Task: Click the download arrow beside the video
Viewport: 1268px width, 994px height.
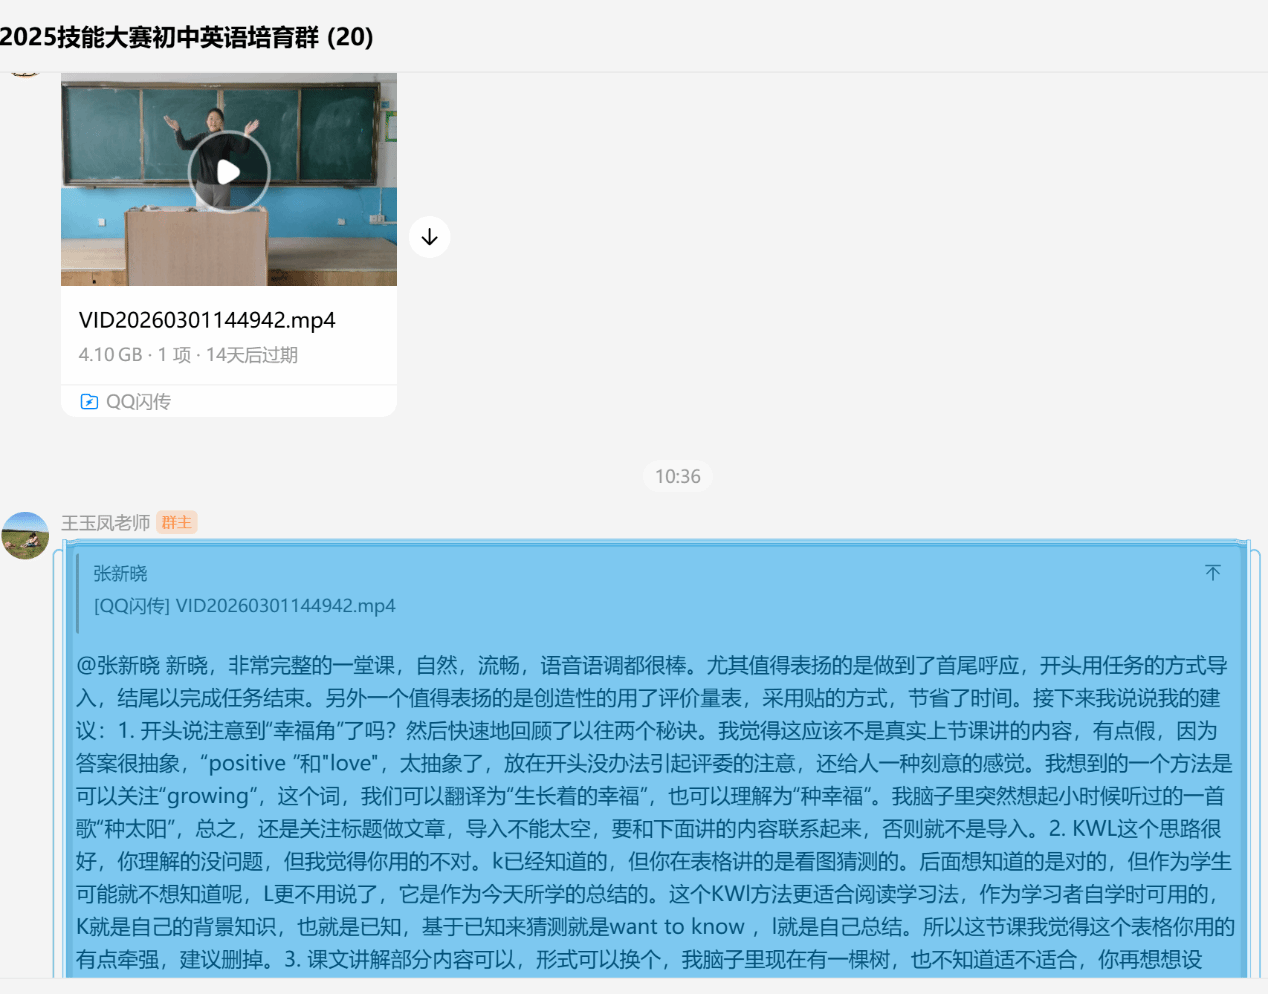Action: 429,237
